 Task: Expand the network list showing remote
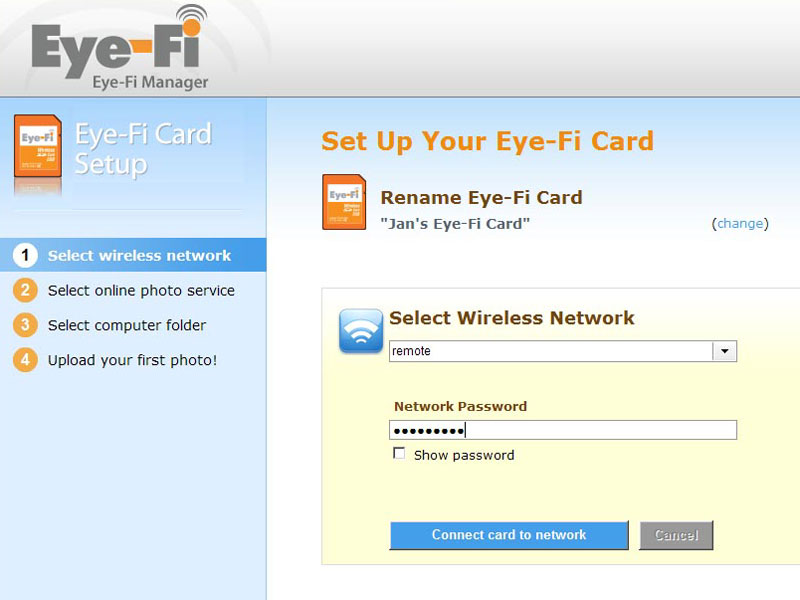(x=563, y=351)
